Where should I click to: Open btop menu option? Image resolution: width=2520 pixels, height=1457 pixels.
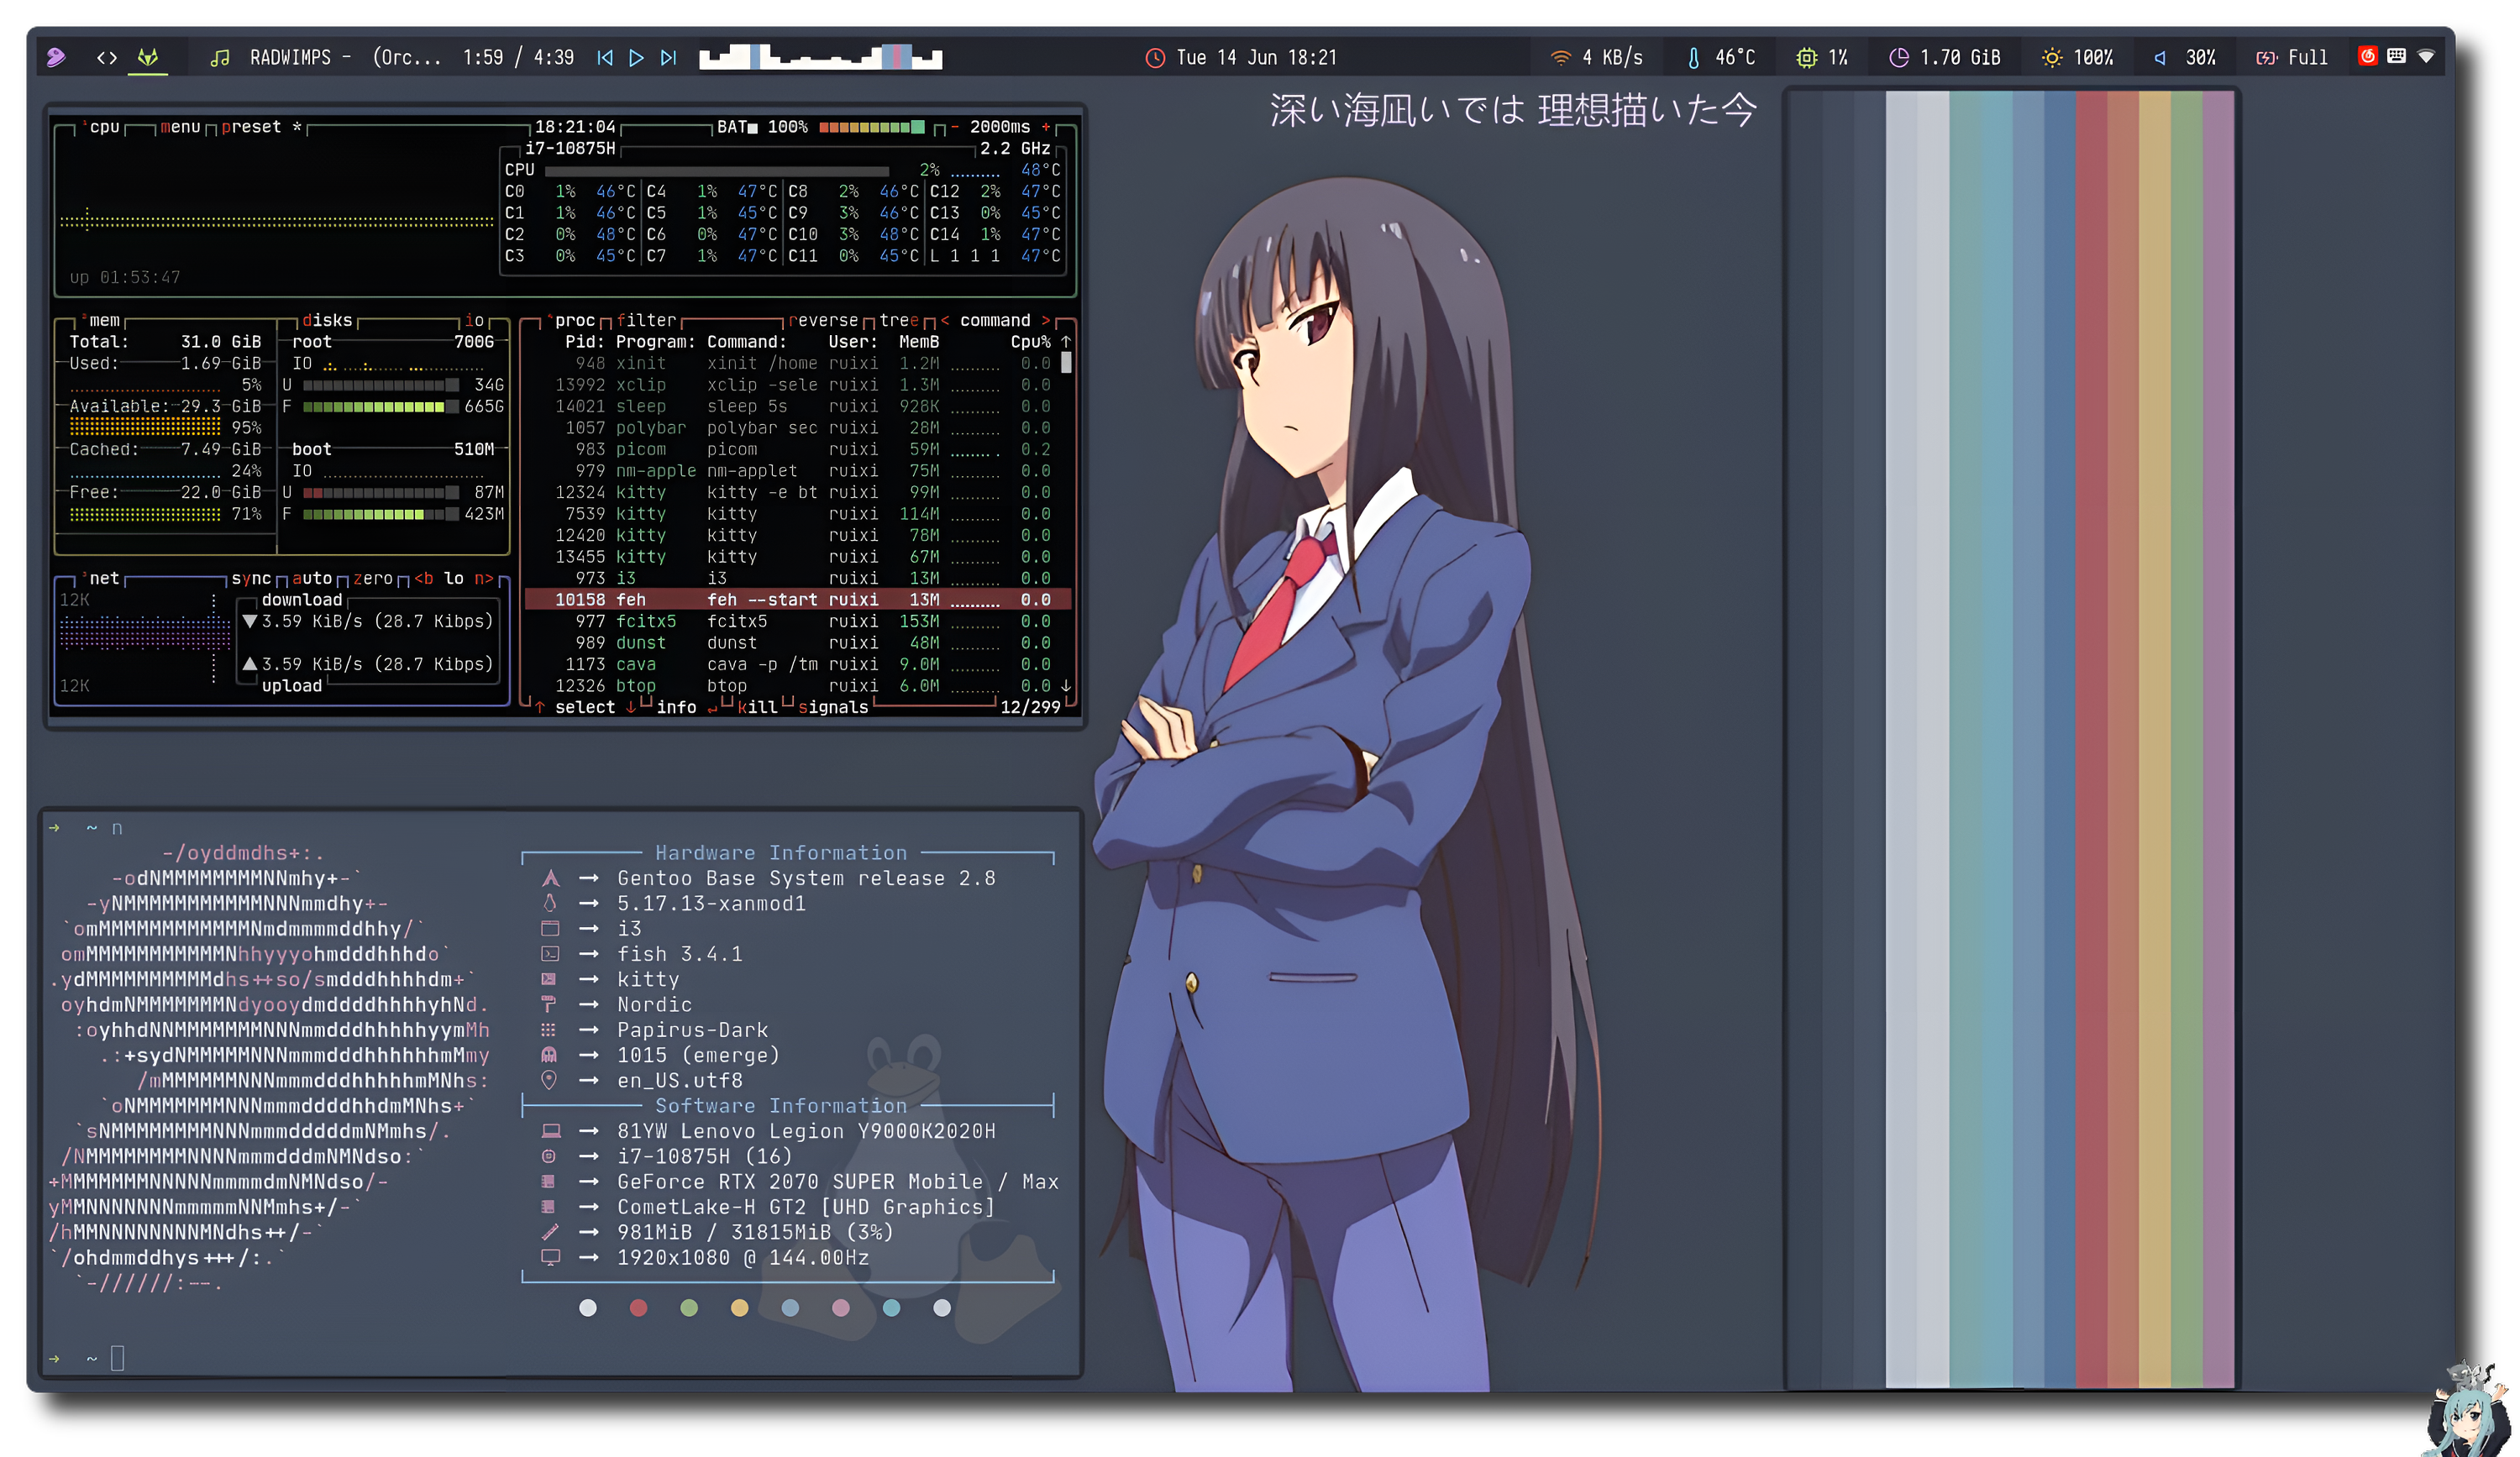180,127
